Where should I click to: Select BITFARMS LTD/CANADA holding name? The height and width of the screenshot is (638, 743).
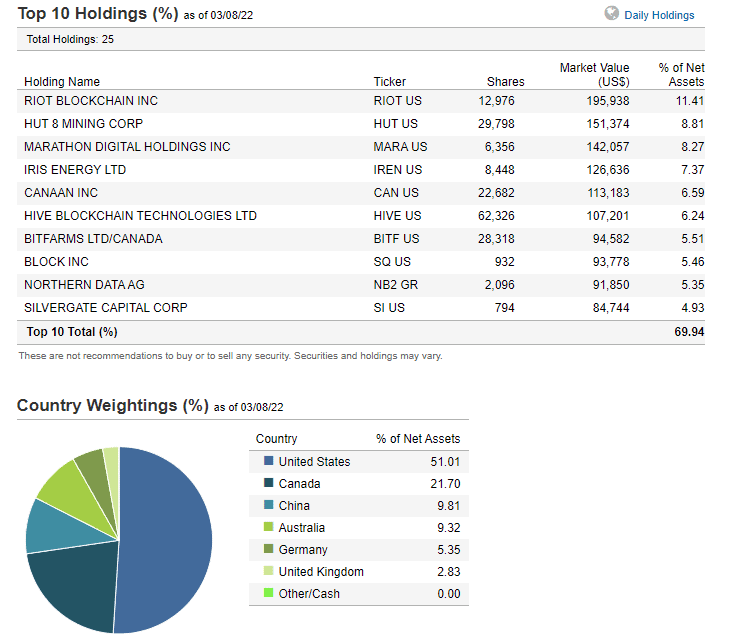point(93,239)
